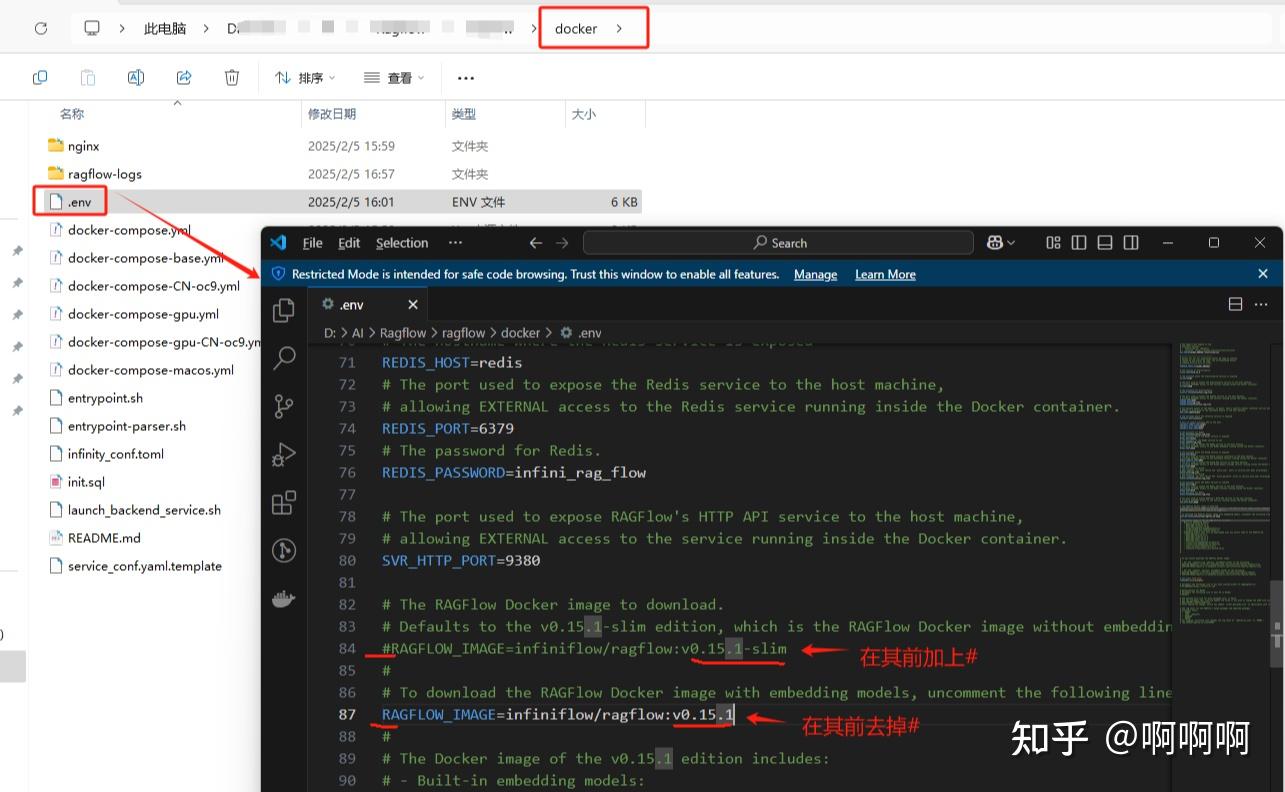
Task: Open the editor More Actions menu
Action: coord(1262,304)
